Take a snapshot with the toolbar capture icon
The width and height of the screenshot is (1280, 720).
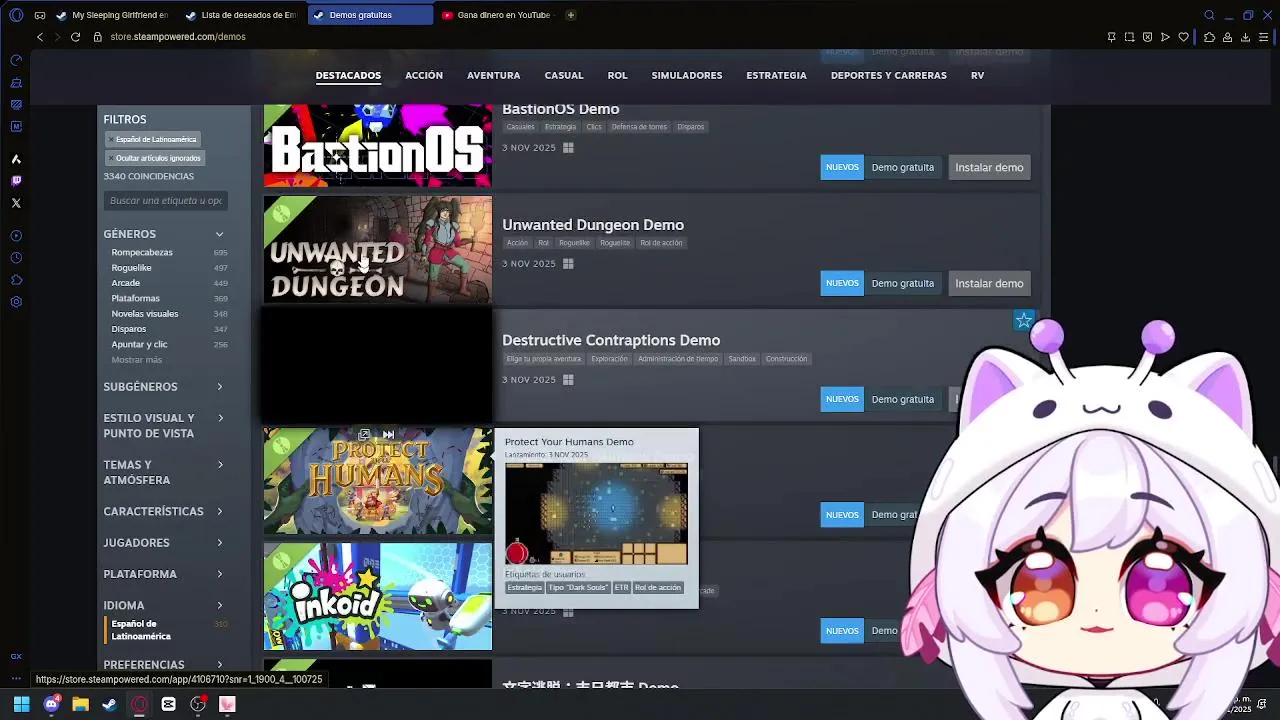[1129, 37]
